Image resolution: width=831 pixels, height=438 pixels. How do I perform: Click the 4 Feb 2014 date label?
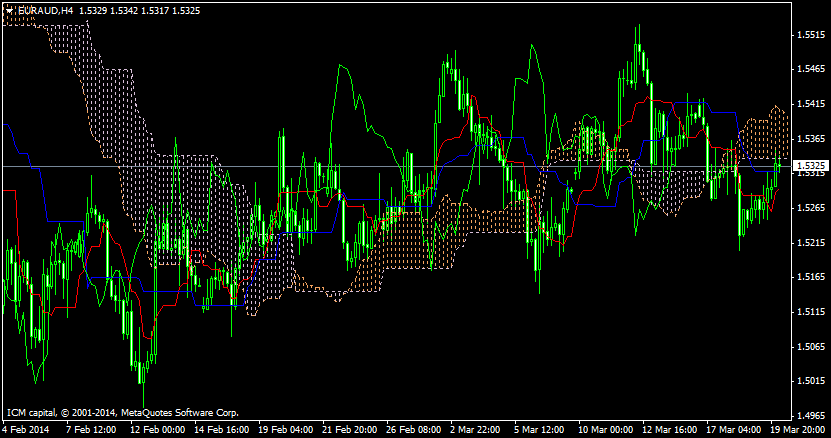(26, 430)
